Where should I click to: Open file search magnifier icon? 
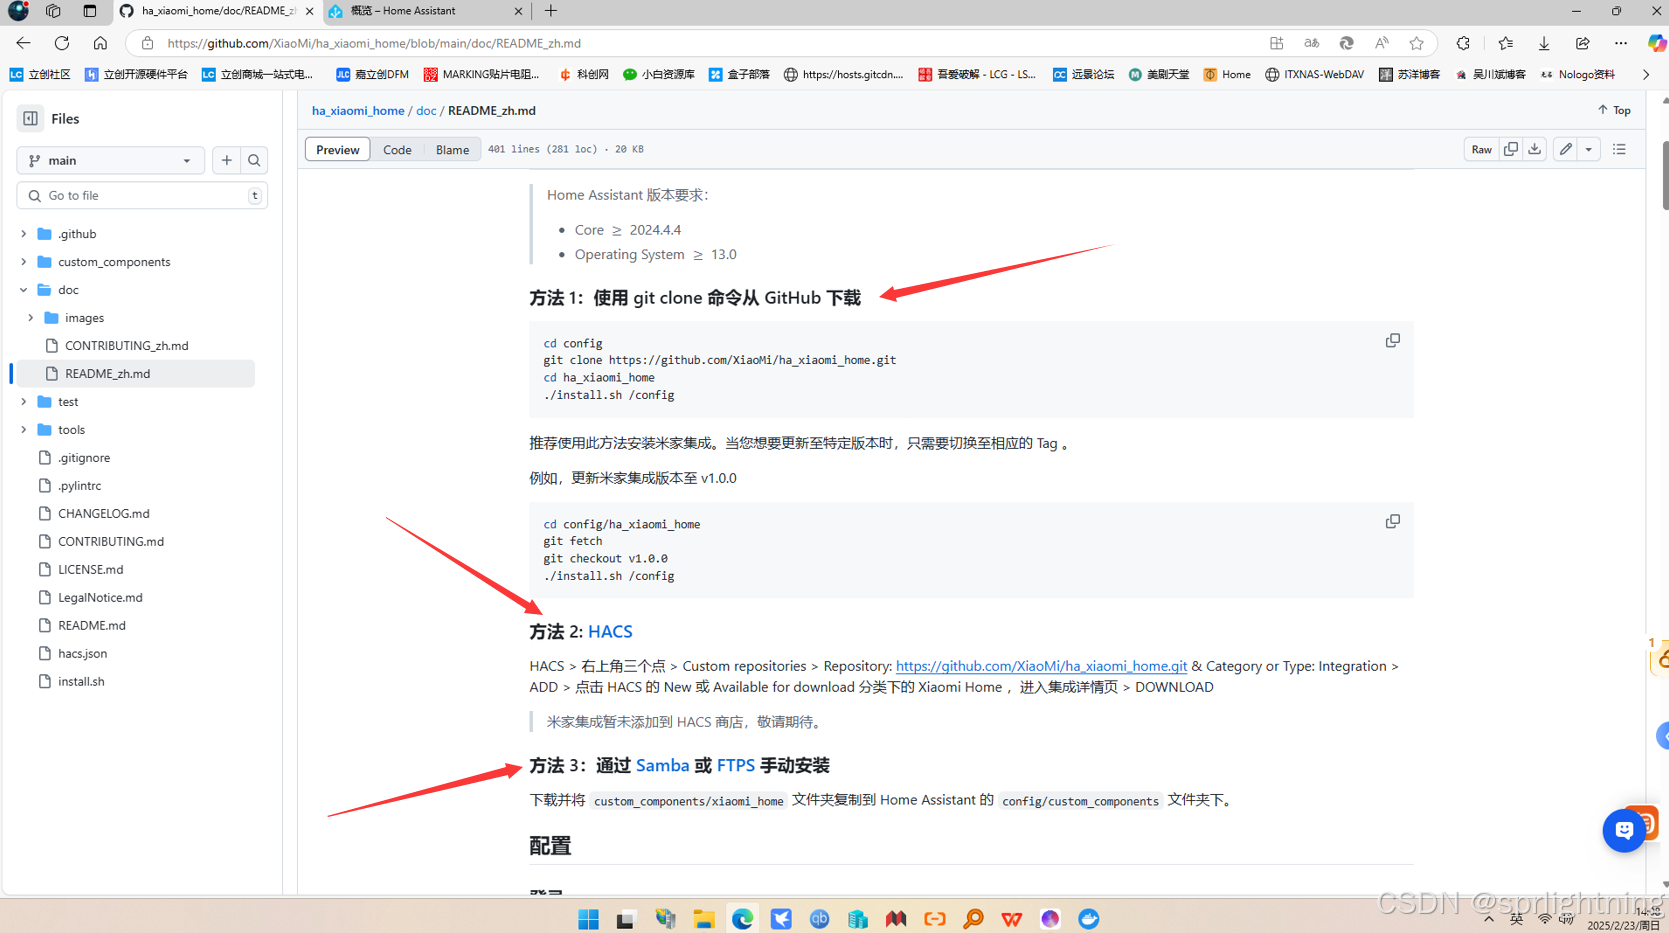[254, 160]
